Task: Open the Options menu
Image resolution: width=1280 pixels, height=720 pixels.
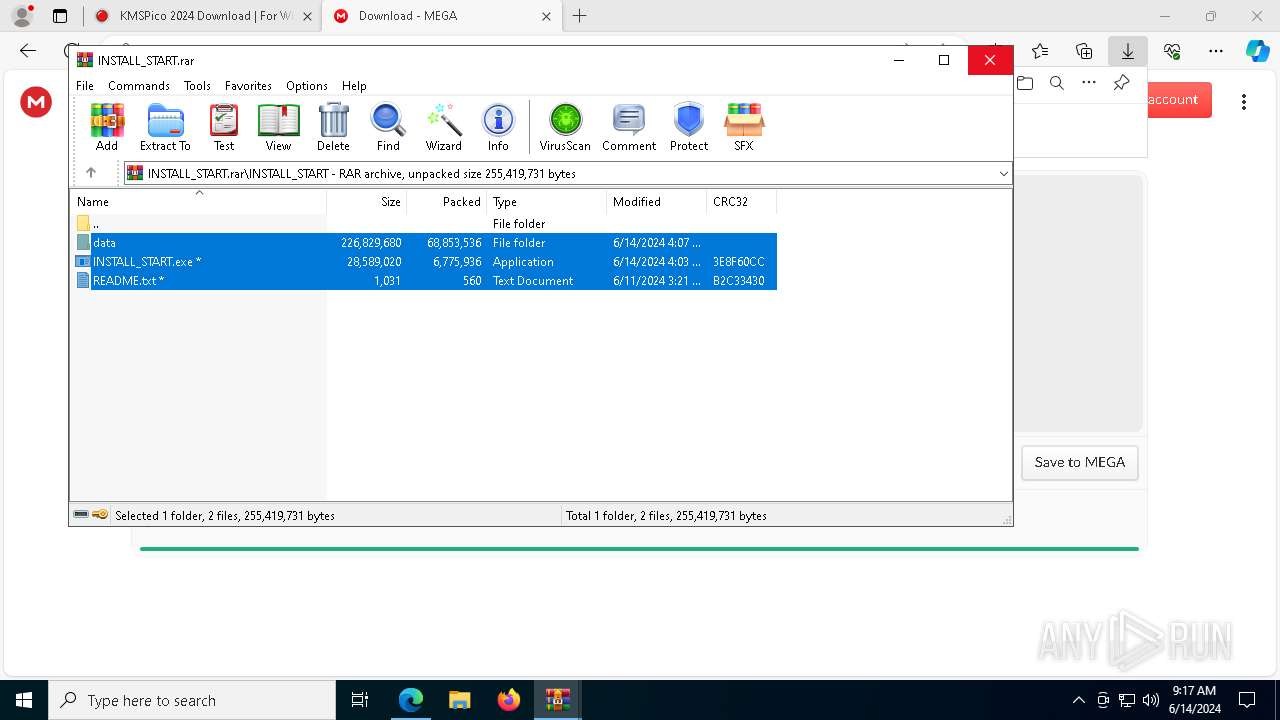Action: [306, 86]
